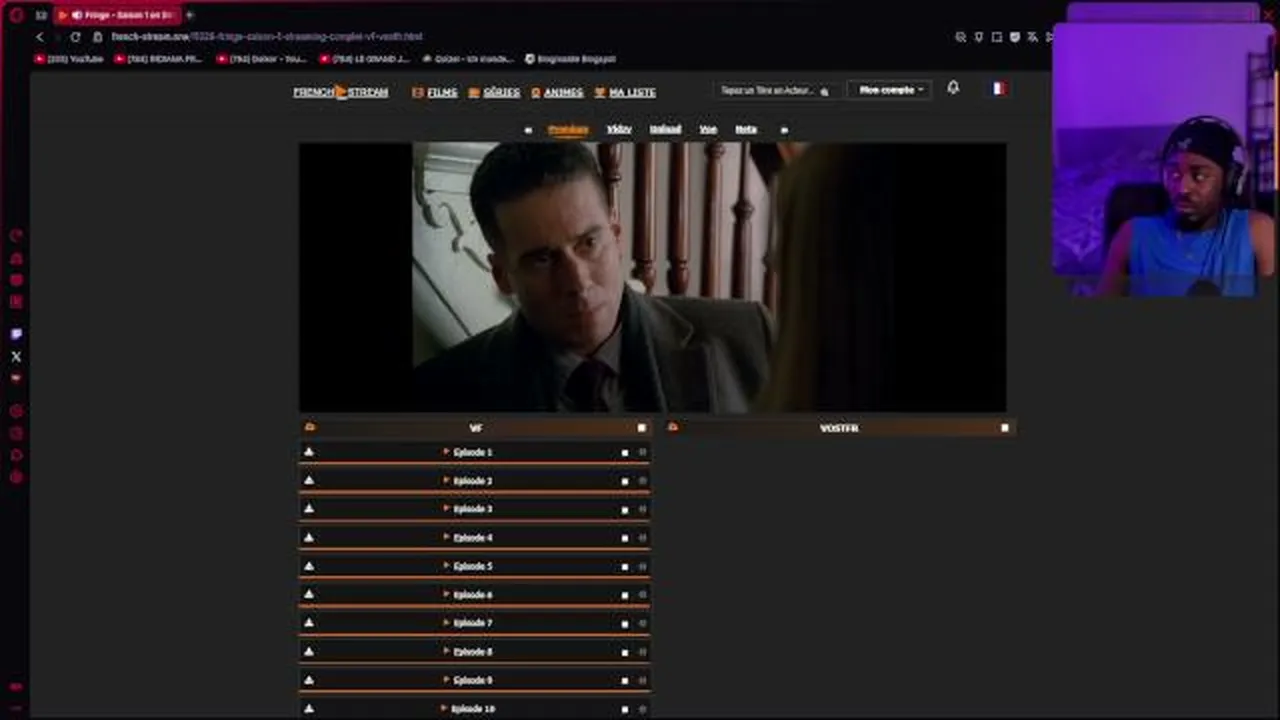Play Episode 4
The width and height of the screenshot is (1280, 720).
[x=468, y=538]
